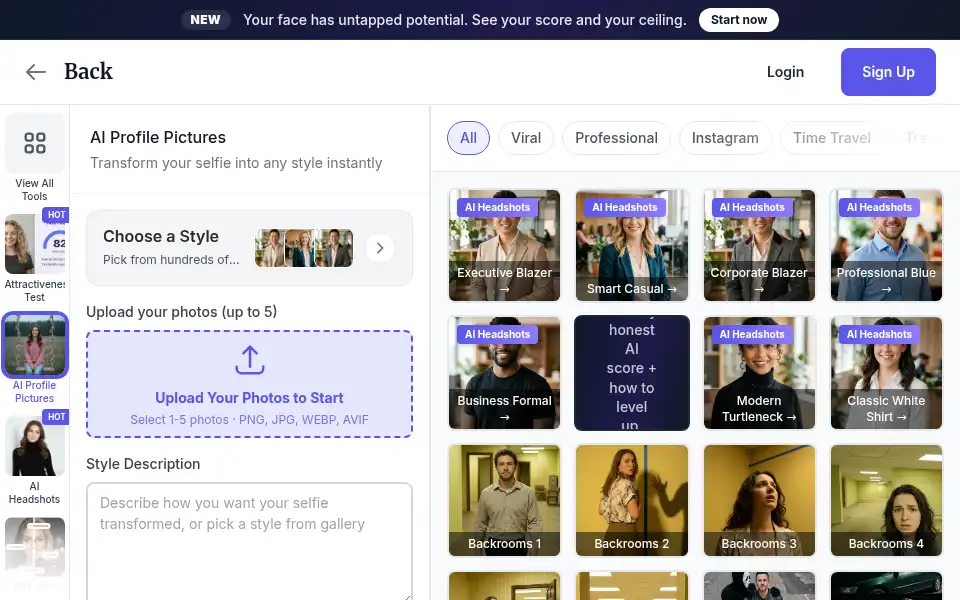Choose the Classic White Shirt style
Screen dimensions: 960x600
point(886,373)
